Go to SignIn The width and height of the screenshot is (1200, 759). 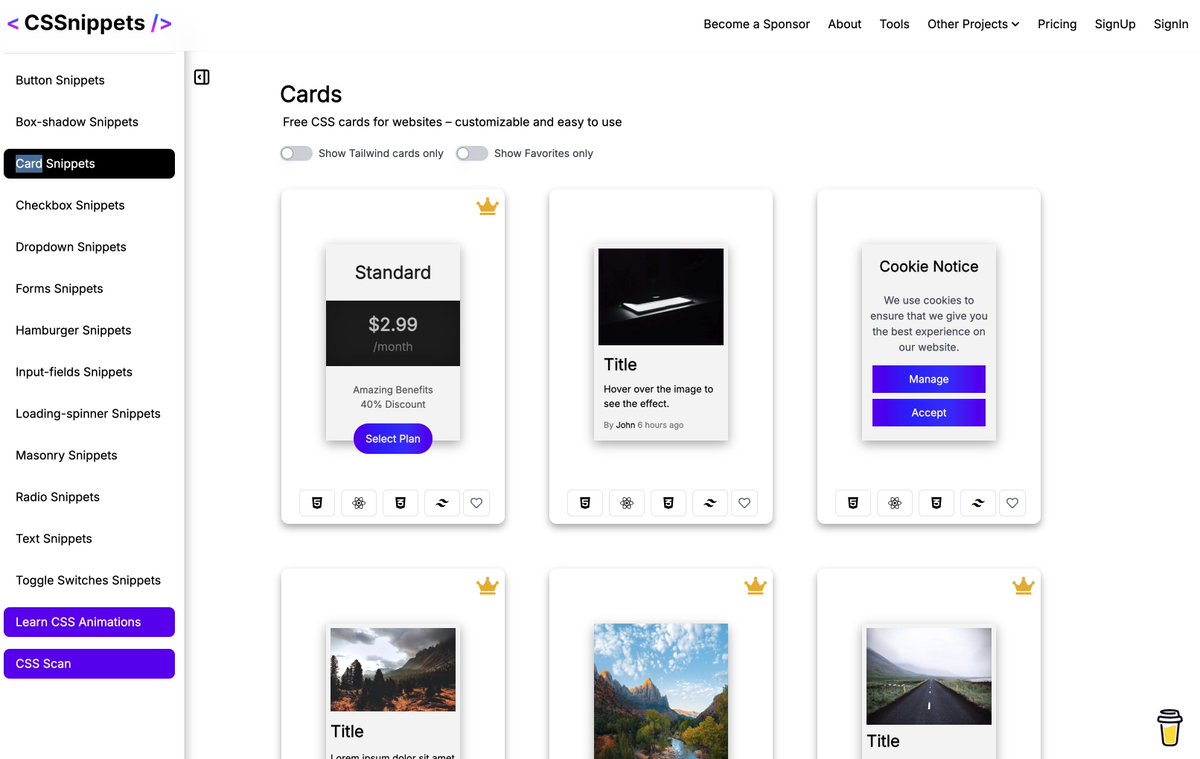(x=1171, y=24)
